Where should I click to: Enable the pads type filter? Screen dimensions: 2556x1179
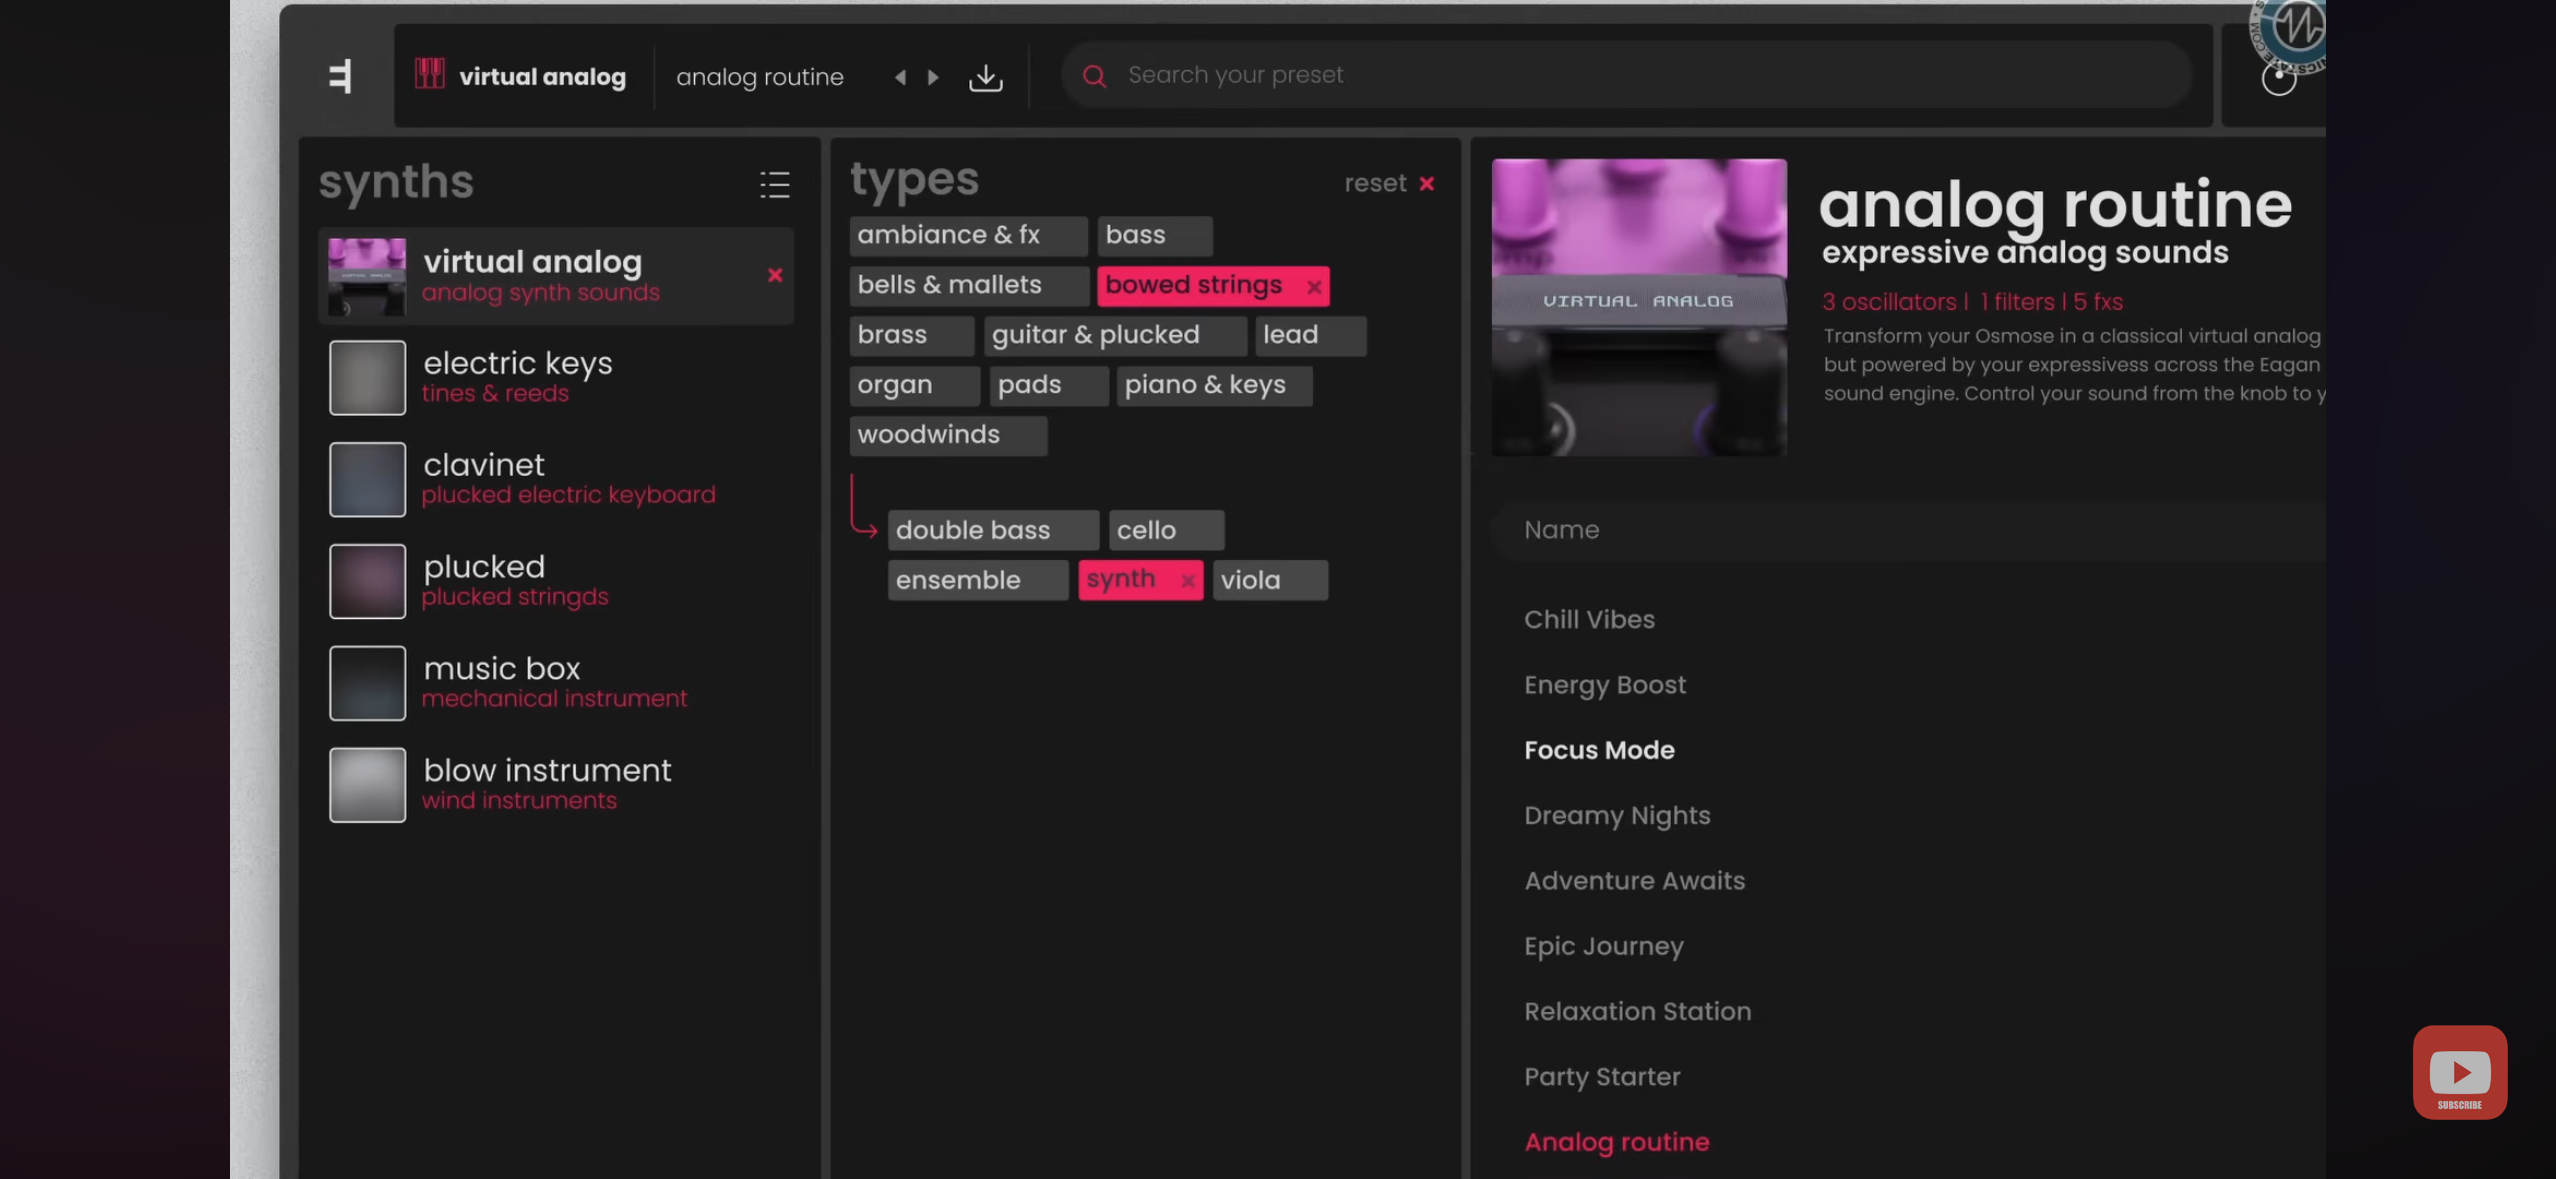[x=1047, y=385]
